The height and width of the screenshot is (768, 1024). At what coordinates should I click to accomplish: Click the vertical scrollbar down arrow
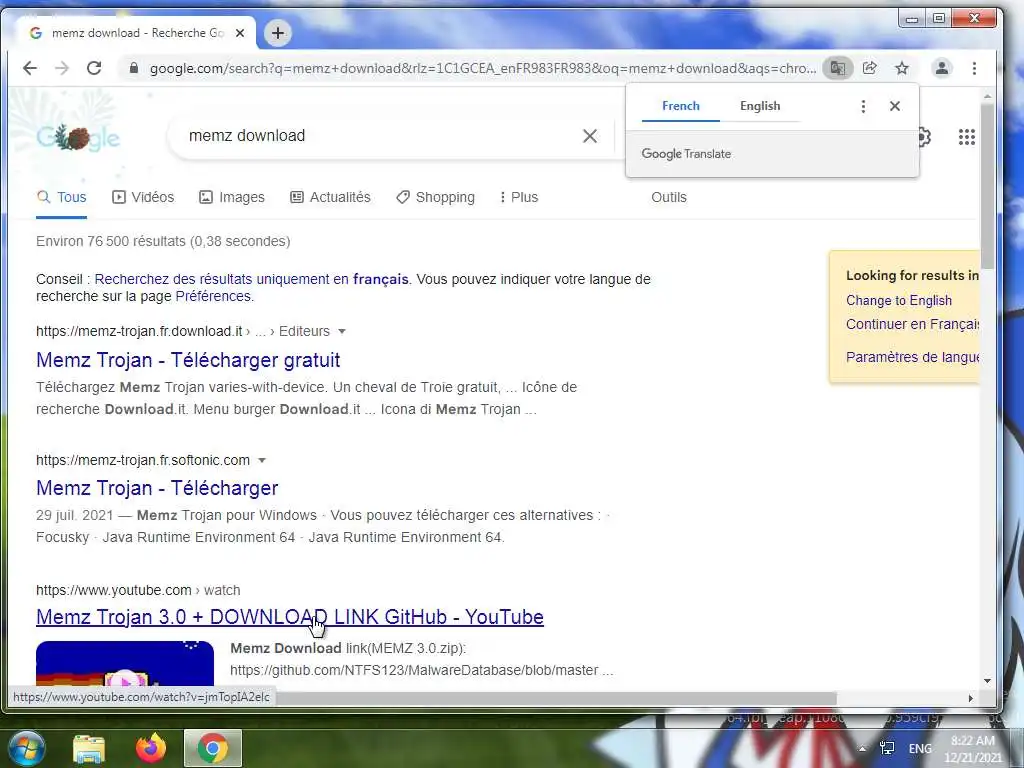(987, 680)
